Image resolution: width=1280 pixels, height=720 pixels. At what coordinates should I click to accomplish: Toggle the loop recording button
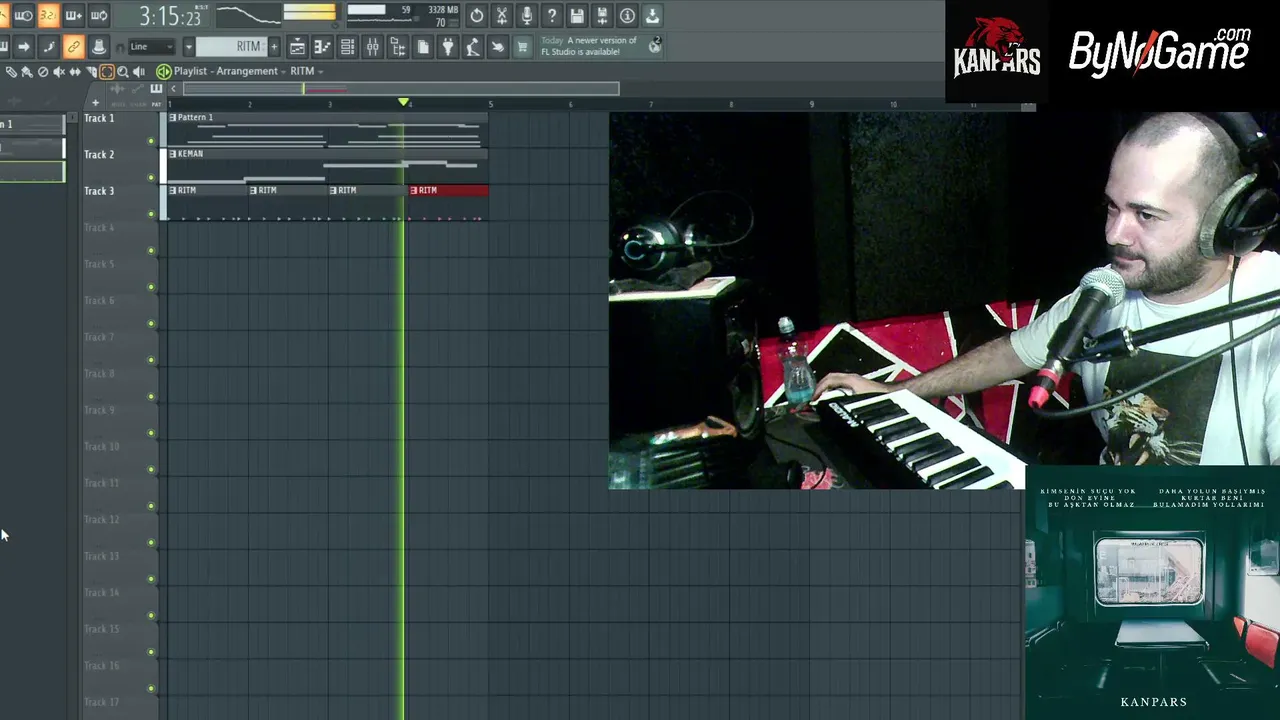(x=99, y=16)
